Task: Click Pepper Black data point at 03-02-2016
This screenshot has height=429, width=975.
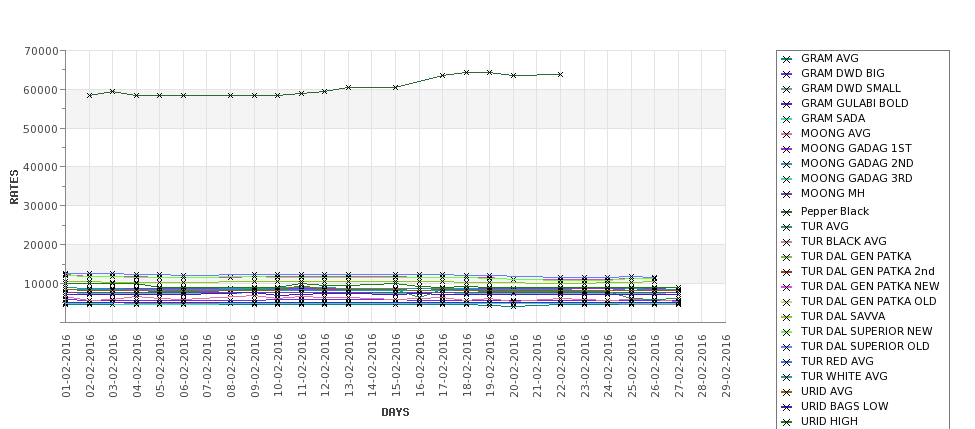Action: pos(113,91)
